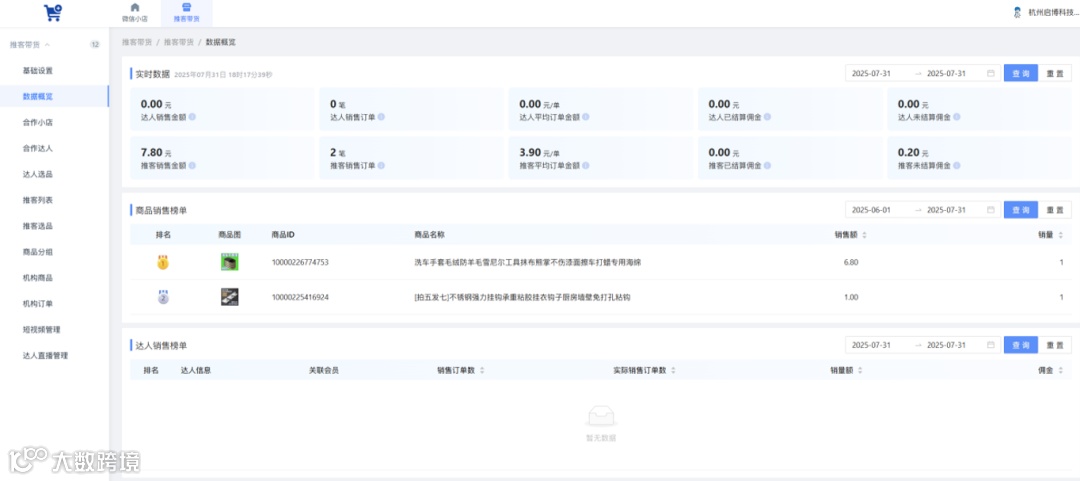Open the 微信小店 home tab

135,12
